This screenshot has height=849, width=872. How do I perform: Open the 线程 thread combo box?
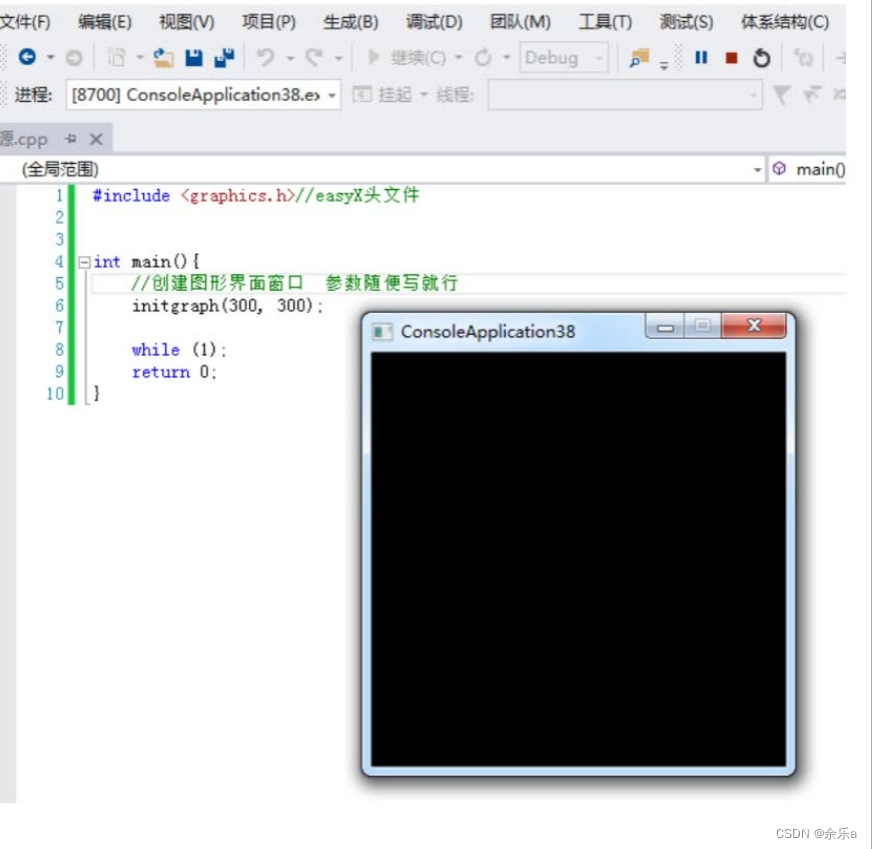[625, 95]
